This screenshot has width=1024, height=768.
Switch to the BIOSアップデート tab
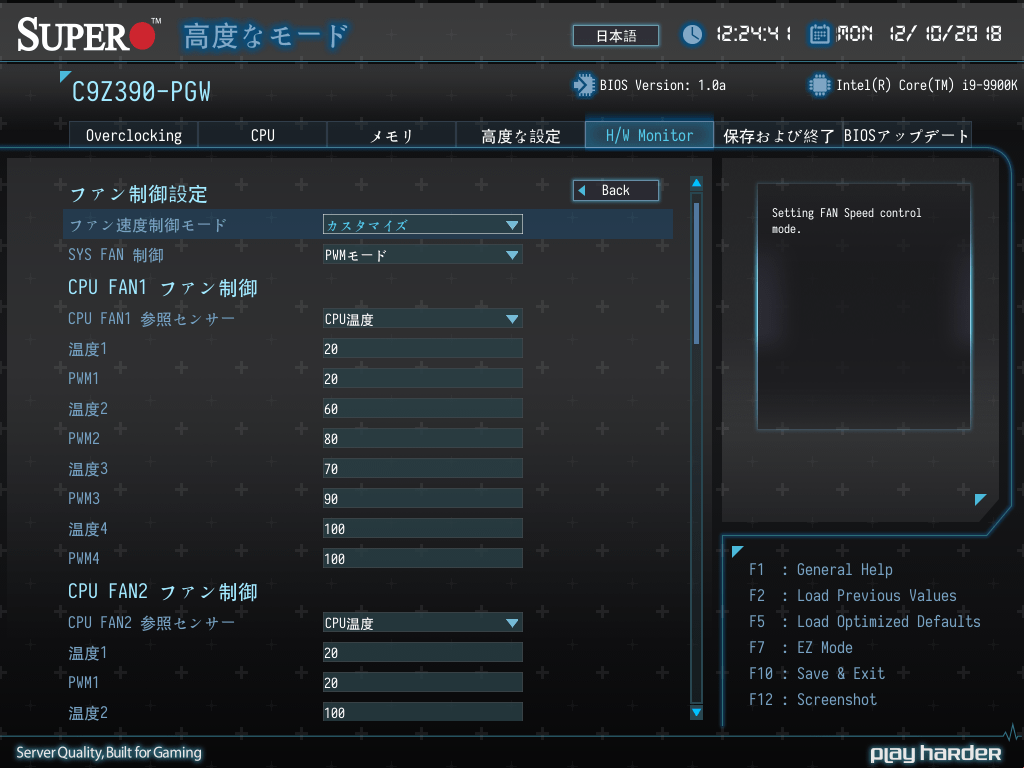[x=906, y=135]
